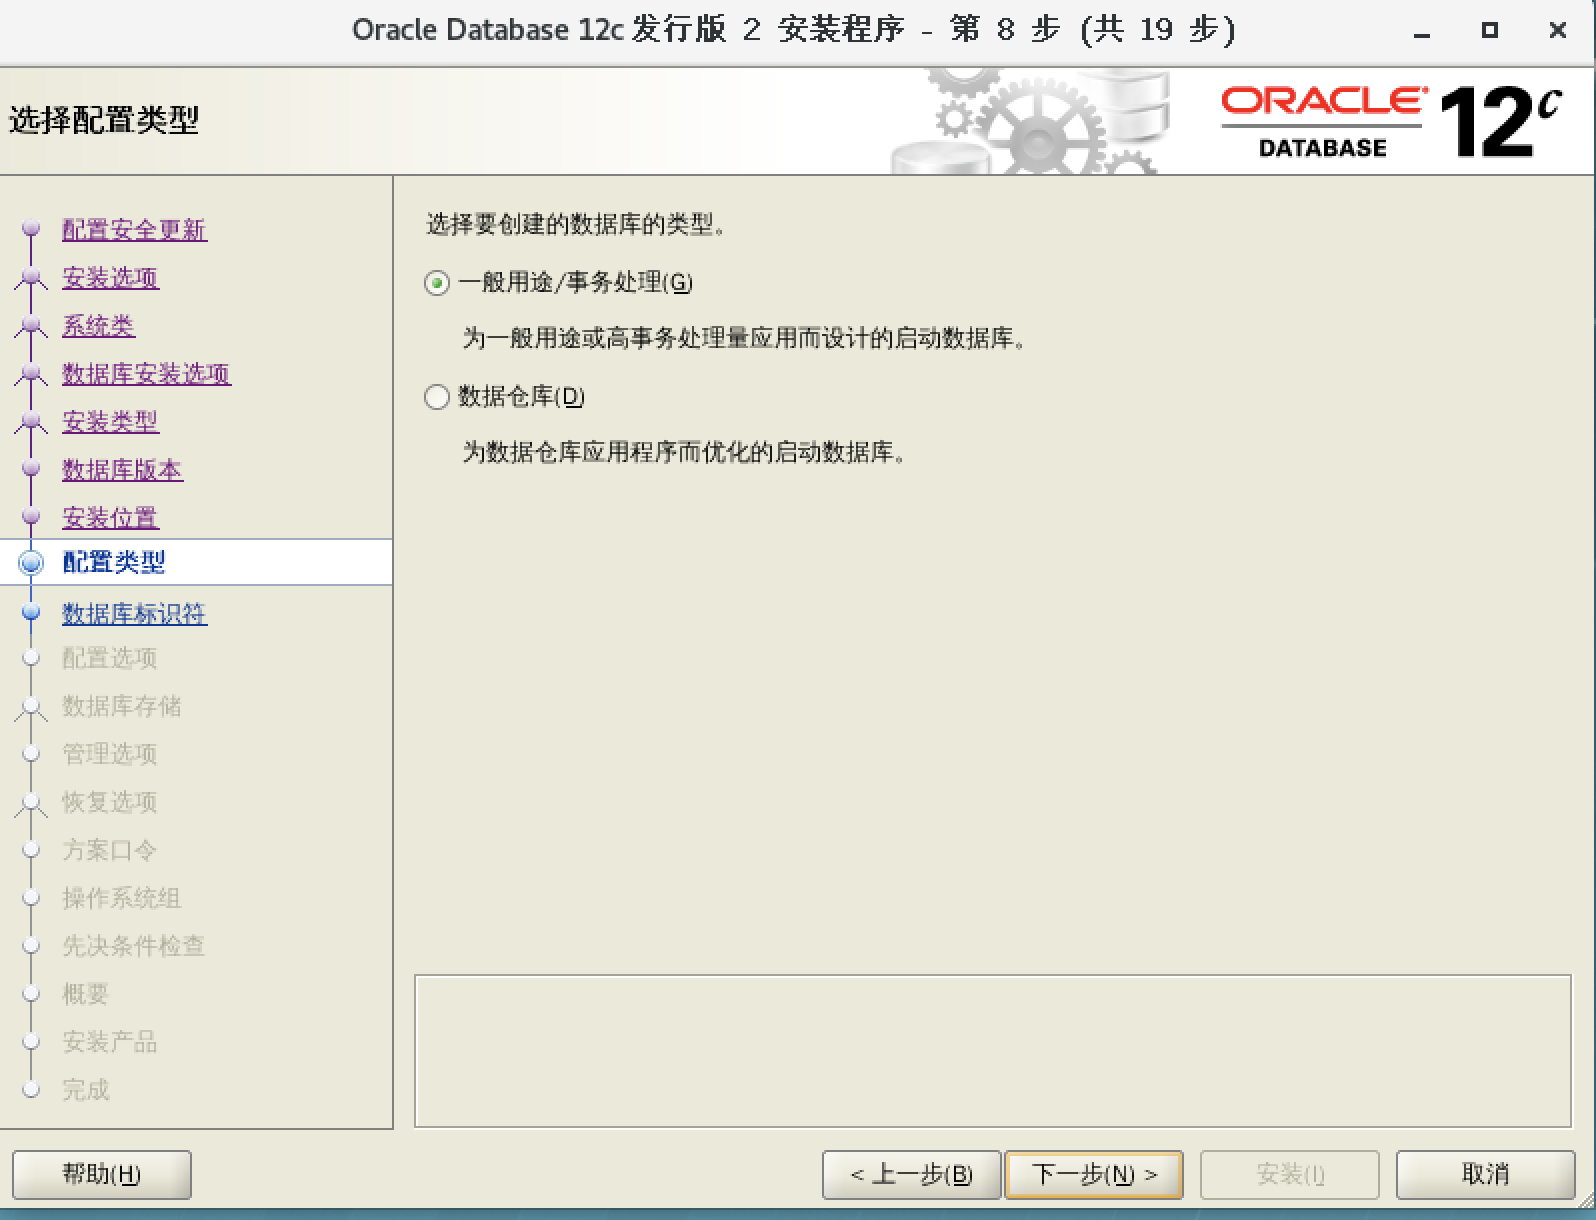Viewport: 1596px width, 1220px height.
Task: Go to 数据库安装选项 step link
Action: [x=146, y=374]
